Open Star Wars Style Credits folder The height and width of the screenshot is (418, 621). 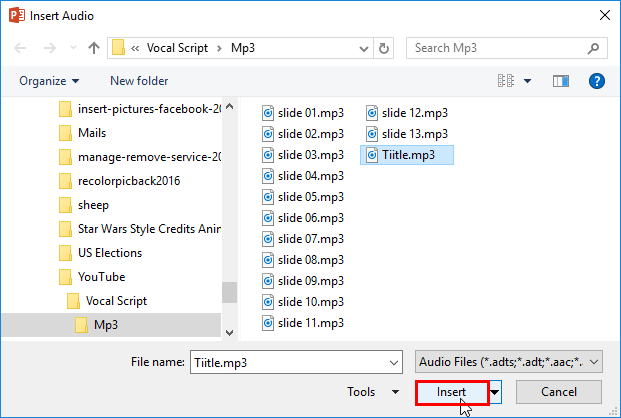point(140,229)
